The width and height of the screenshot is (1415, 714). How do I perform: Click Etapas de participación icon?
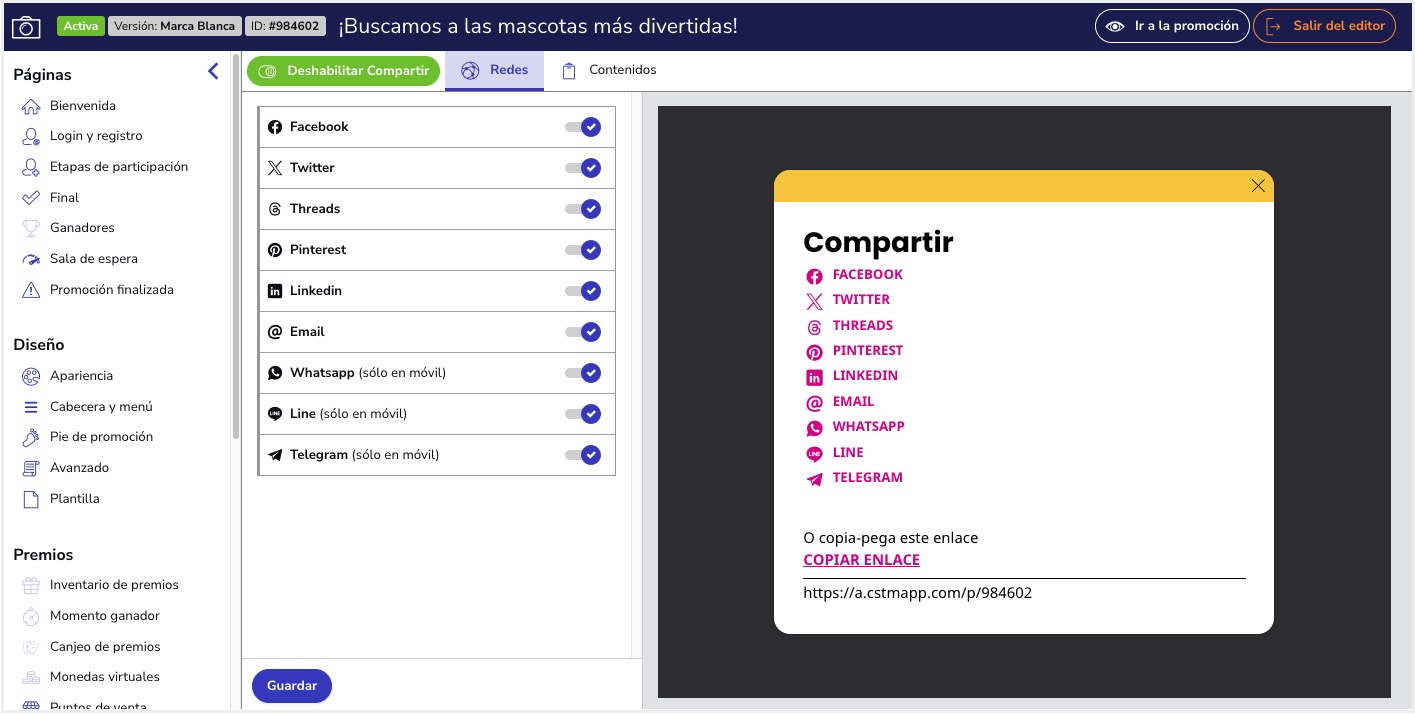click(x=31, y=167)
